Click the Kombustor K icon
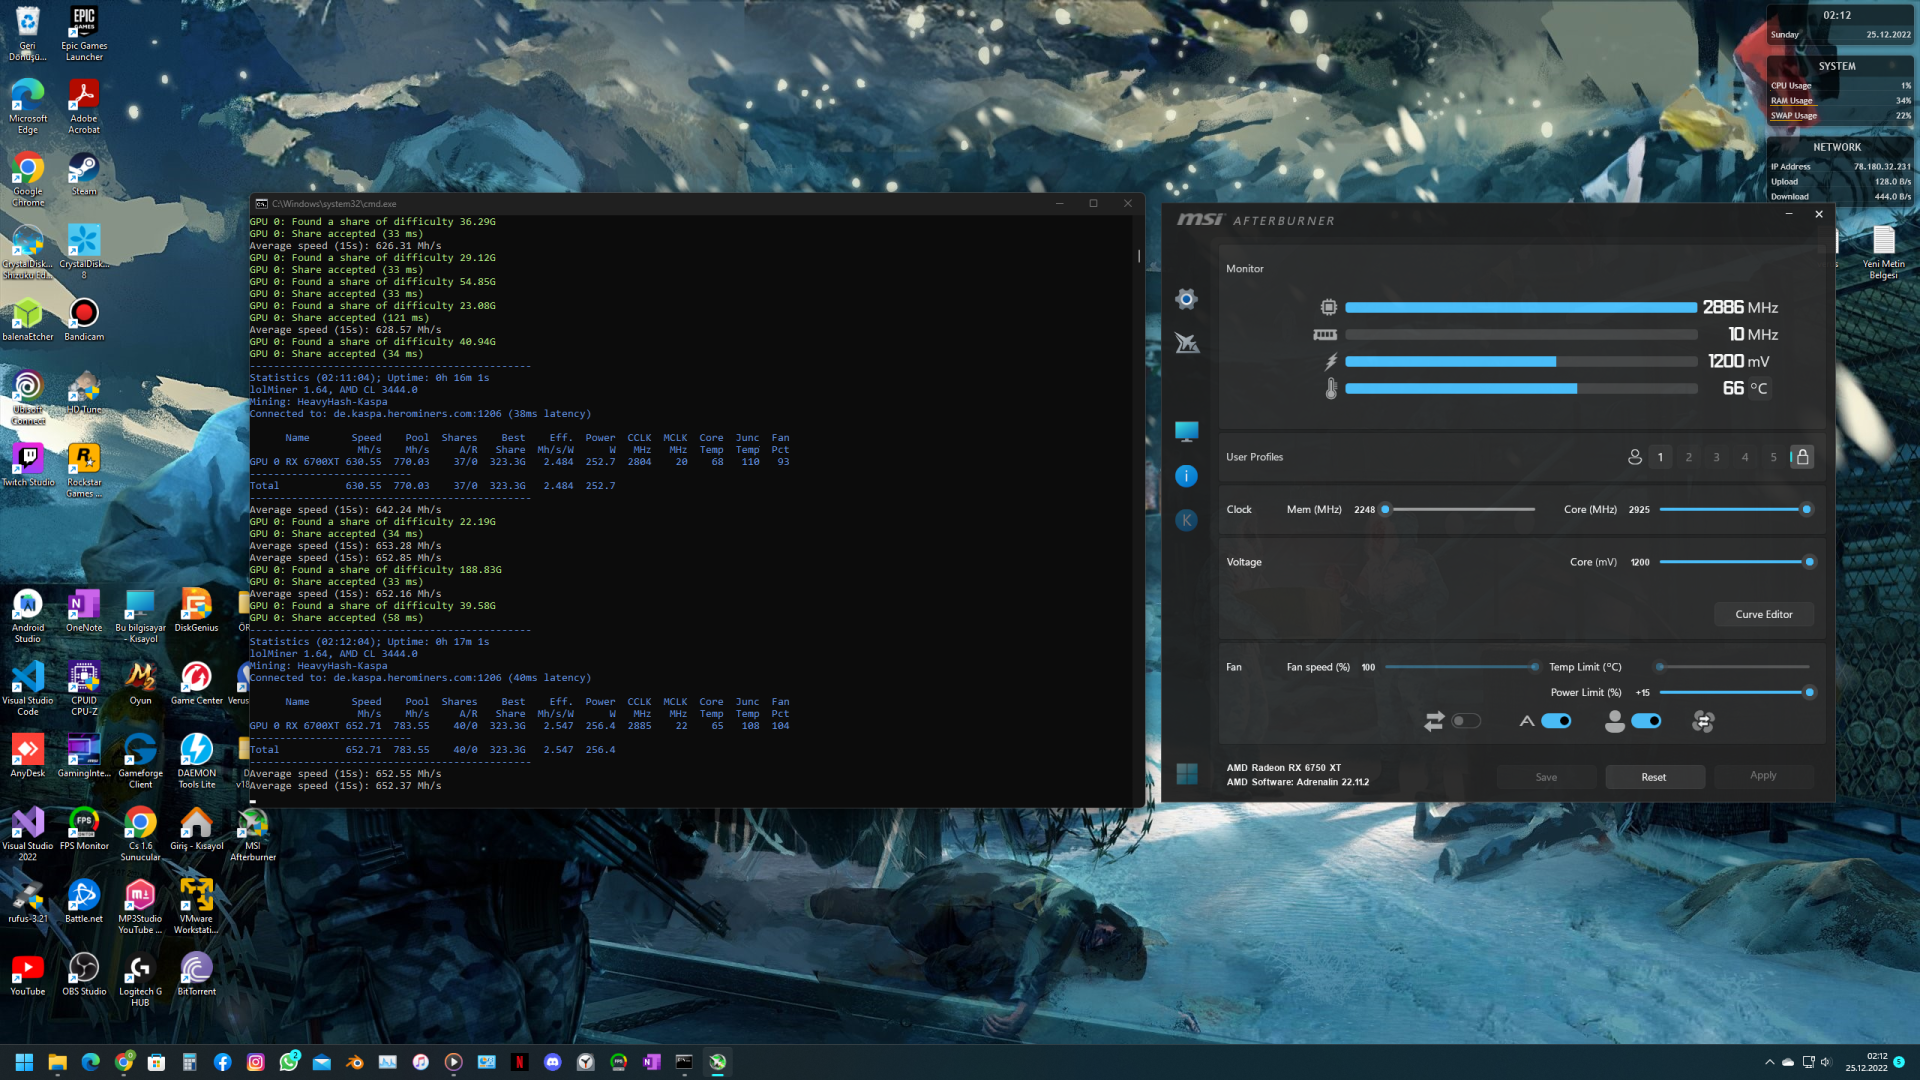 click(x=1186, y=520)
